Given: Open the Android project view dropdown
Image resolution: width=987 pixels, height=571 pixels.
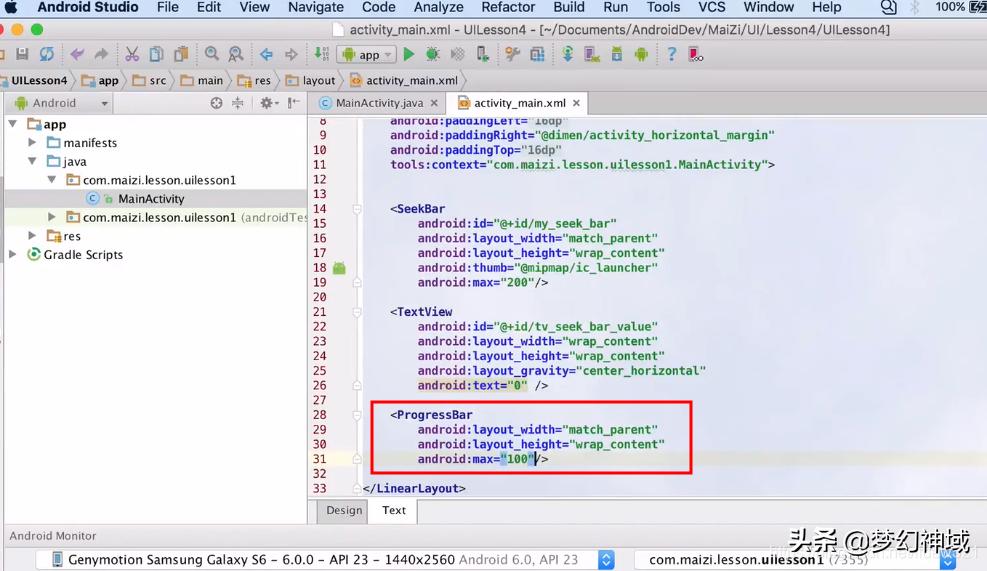Looking at the screenshot, I should click(x=60, y=103).
